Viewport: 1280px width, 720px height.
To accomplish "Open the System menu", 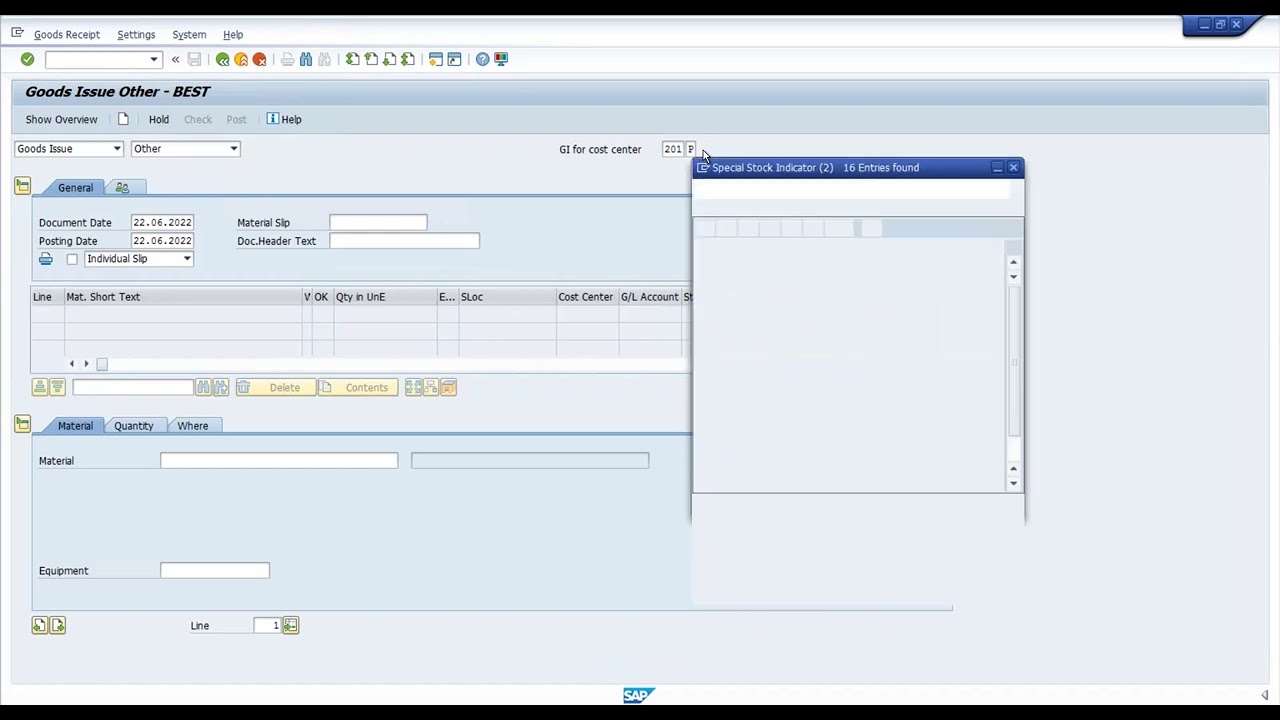I will [189, 34].
